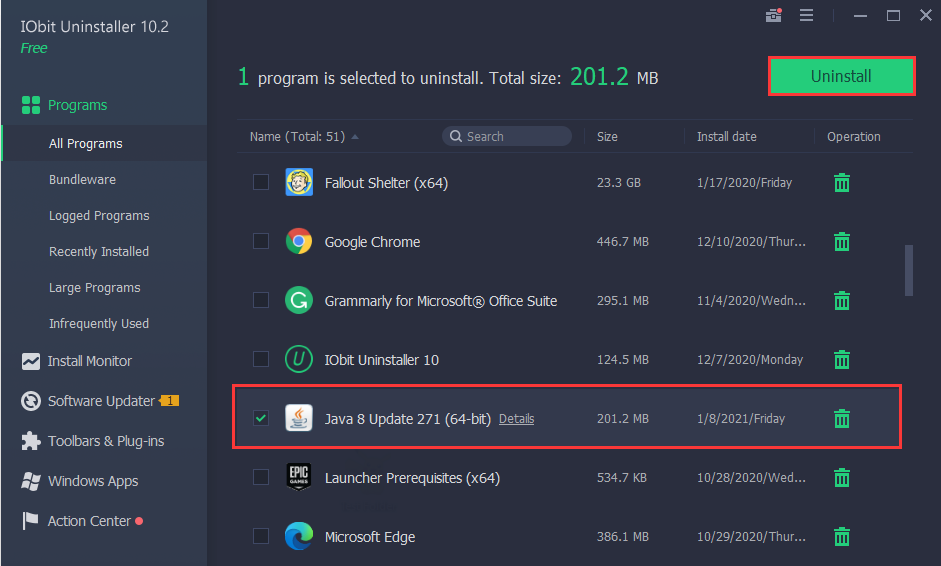The width and height of the screenshot is (941, 566).
Task: Open the hamburger options menu
Action: click(x=806, y=15)
